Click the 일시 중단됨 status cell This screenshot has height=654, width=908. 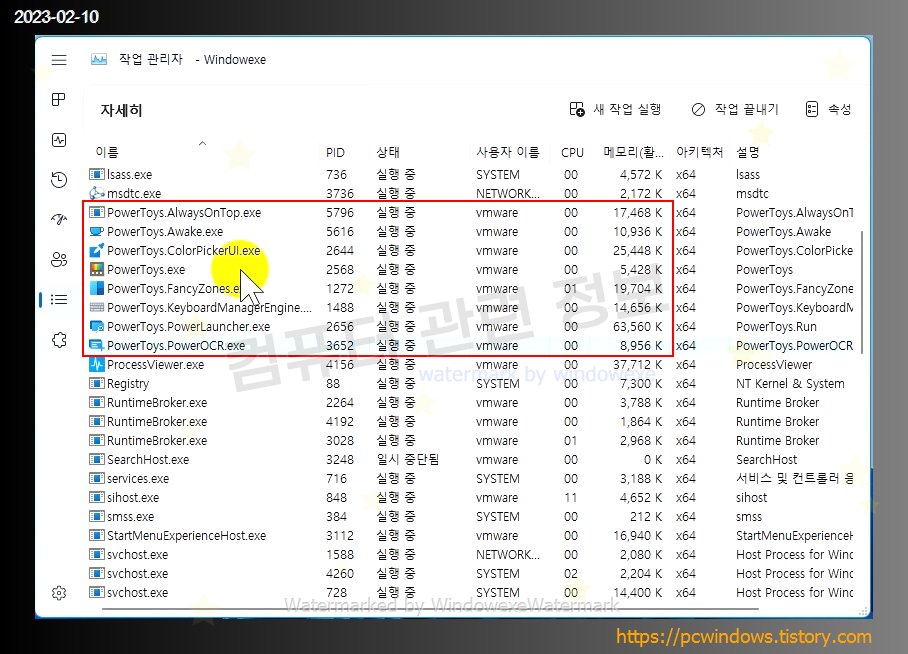[408, 459]
